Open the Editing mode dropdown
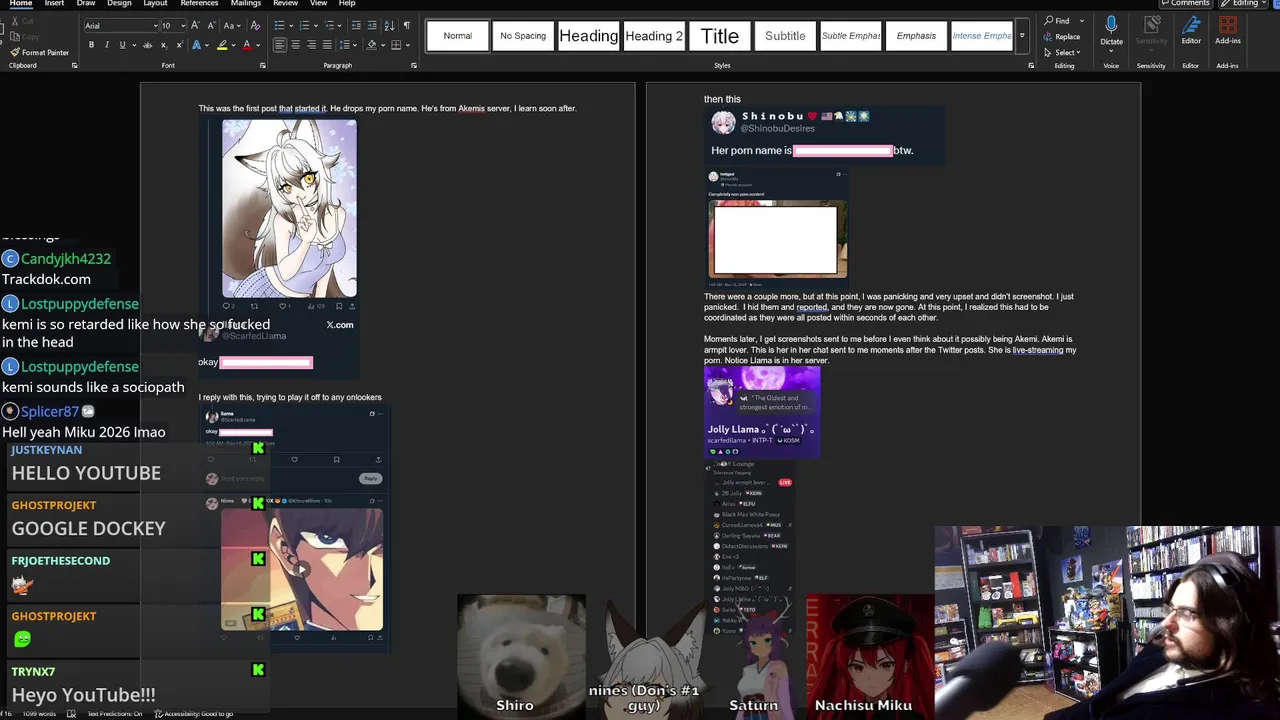The height and width of the screenshot is (720, 1280). [1245, 3]
